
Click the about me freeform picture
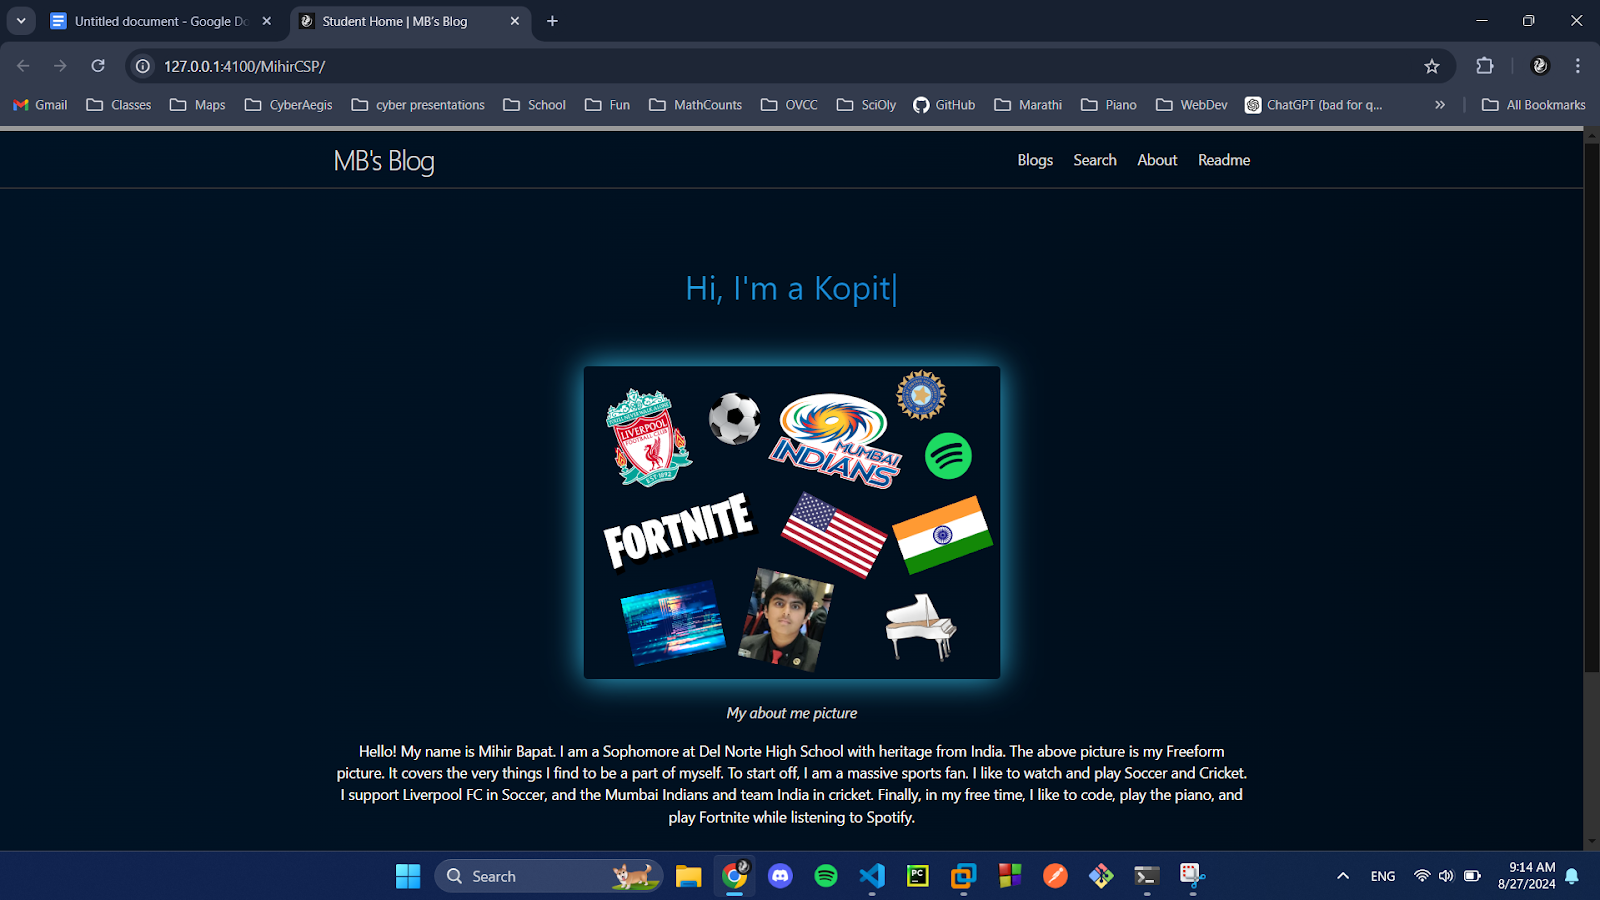(x=792, y=522)
